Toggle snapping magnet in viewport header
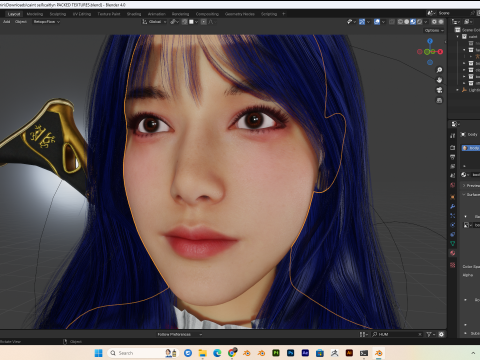Viewport: 480px width, 360px height. [x=184, y=22]
